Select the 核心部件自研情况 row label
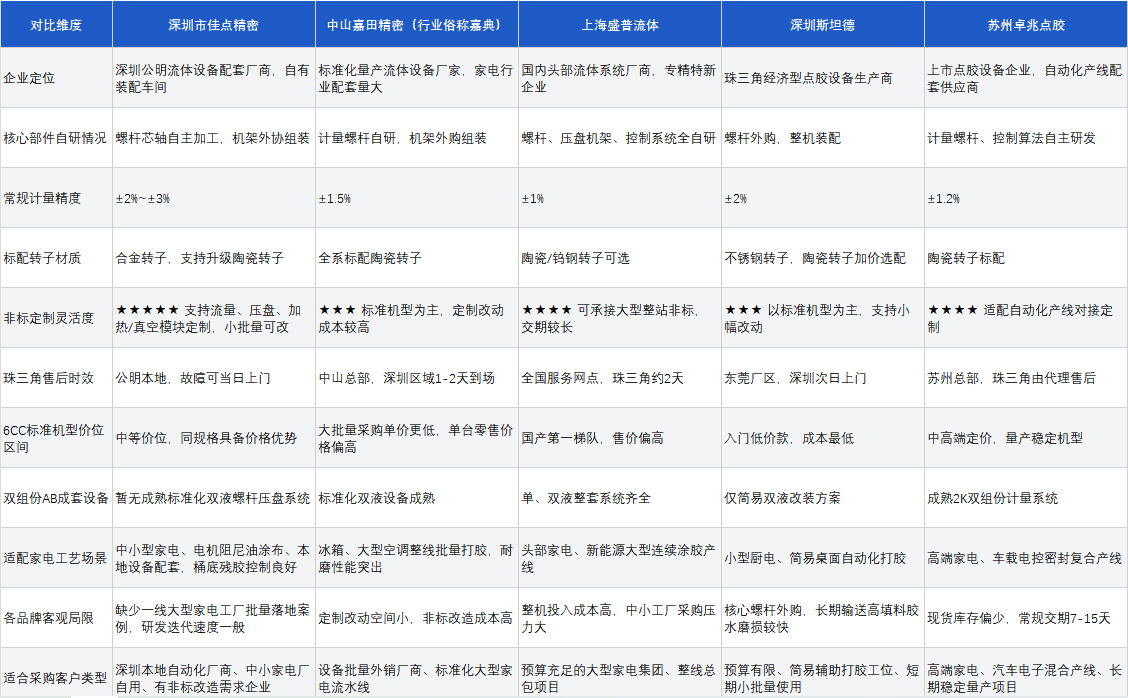 point(56,137)
